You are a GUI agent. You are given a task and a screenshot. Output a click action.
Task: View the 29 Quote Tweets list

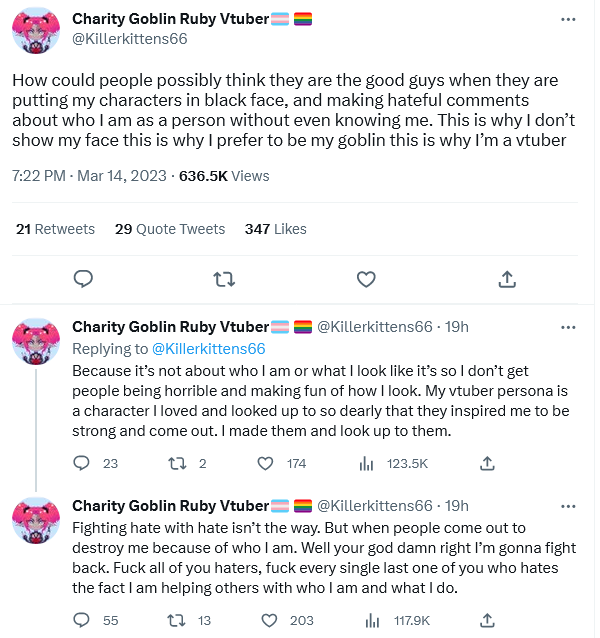point(170,229)
